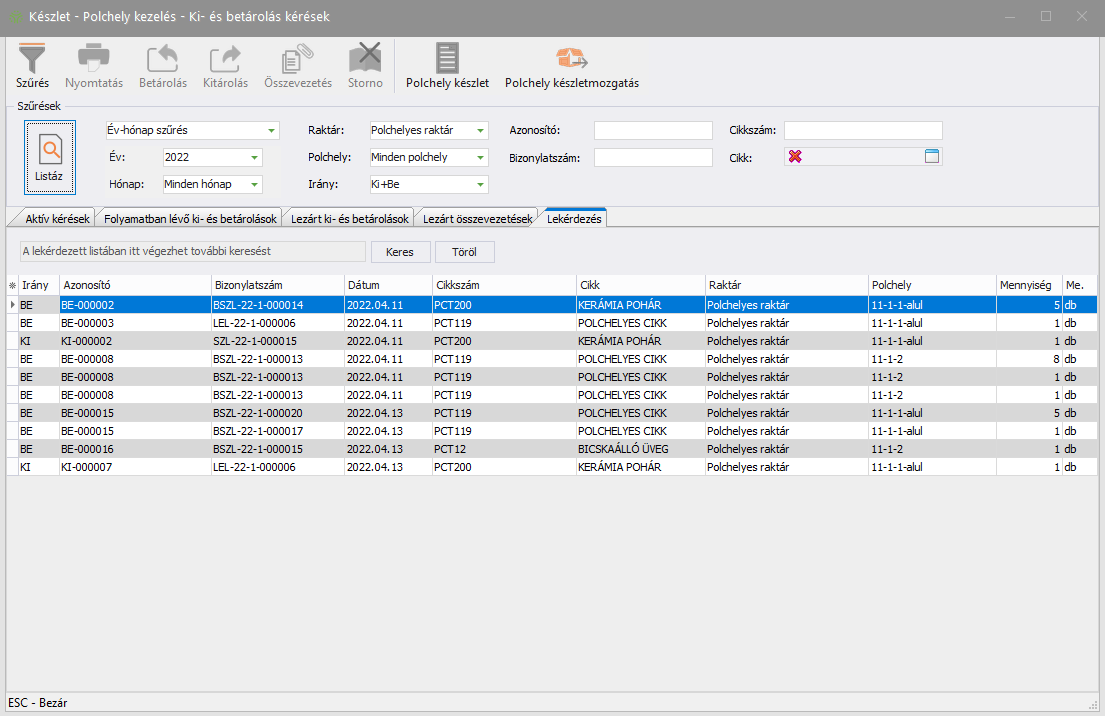Clear the Cikk field with red X
The image size is (1105, 716).
click(x=795, y=157)
